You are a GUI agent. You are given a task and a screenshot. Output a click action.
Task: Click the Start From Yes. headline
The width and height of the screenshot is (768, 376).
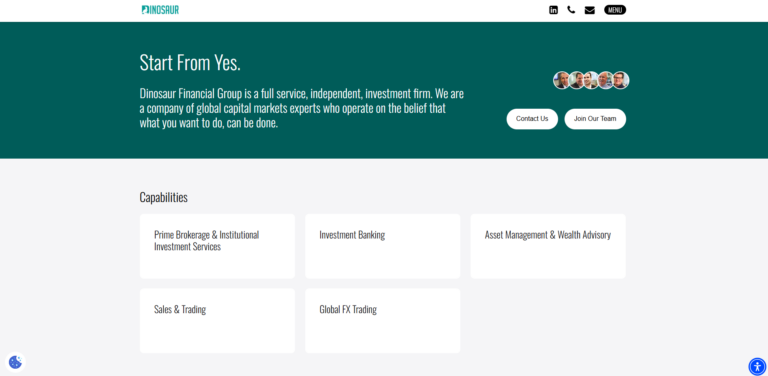(190, 63)
